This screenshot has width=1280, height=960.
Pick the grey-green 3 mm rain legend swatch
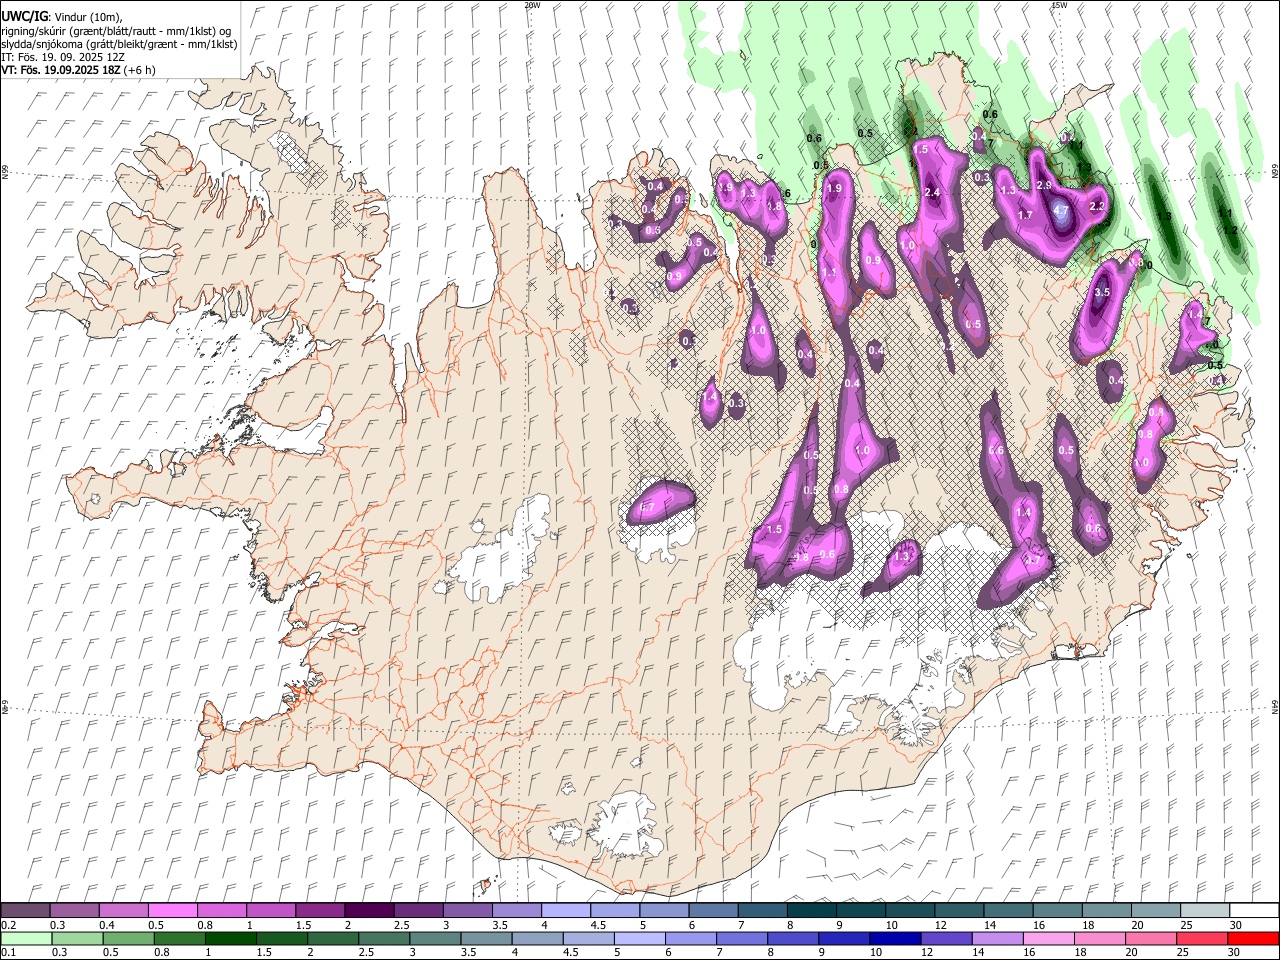[x=435, y=938]
